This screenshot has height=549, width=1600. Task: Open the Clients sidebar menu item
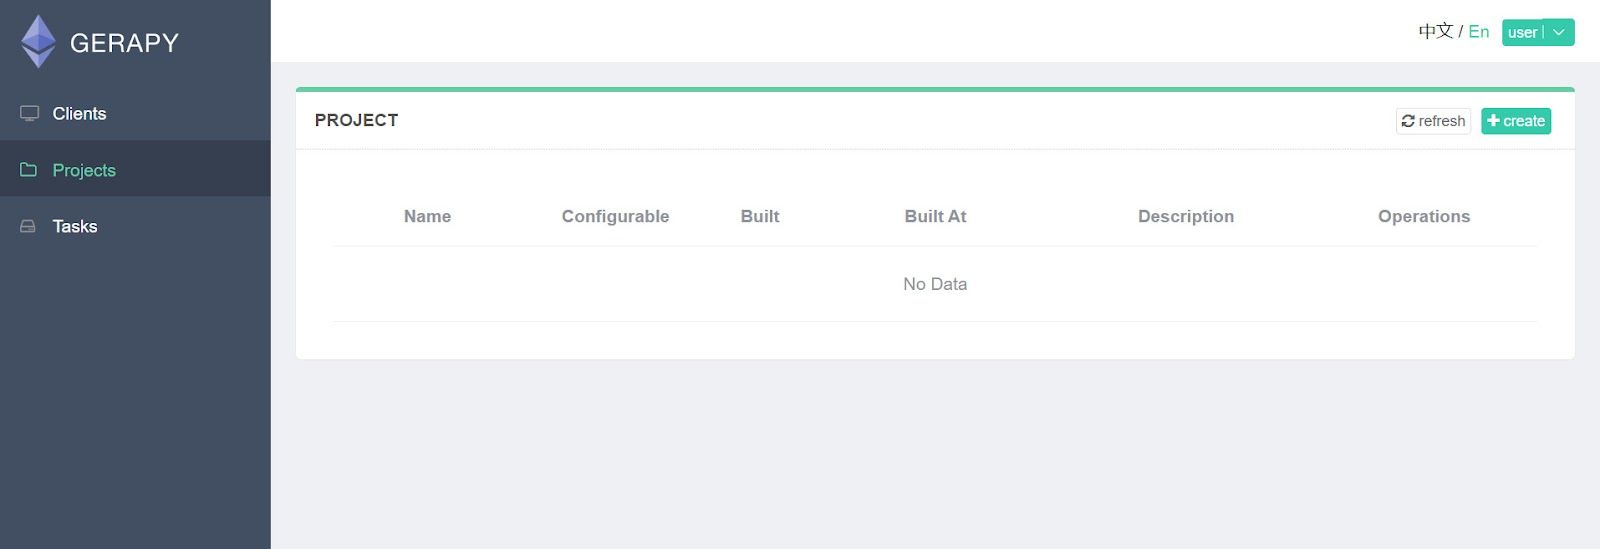coord(135,113)
